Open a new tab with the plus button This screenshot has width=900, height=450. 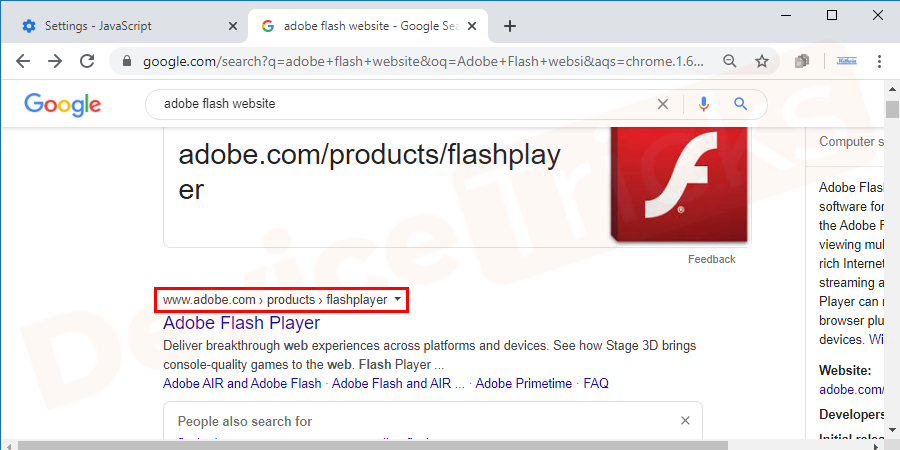509,26
